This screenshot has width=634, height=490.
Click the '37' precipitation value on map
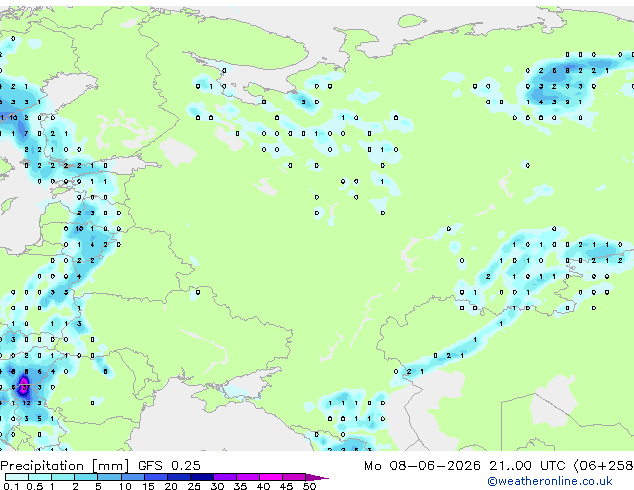(25, 387)
